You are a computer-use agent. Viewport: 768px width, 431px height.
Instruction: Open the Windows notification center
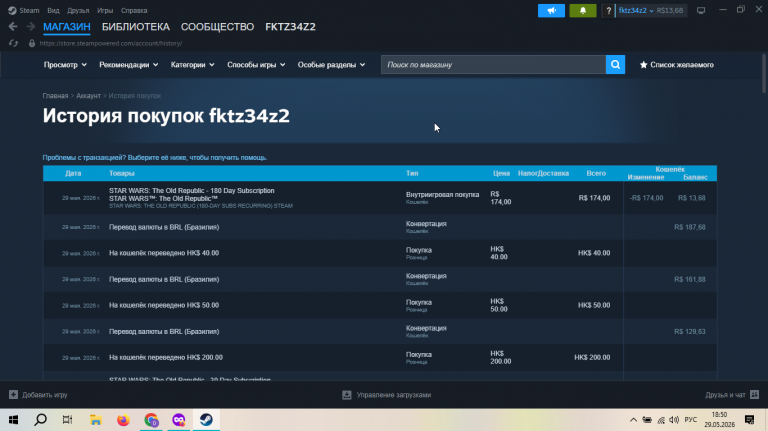749,420
